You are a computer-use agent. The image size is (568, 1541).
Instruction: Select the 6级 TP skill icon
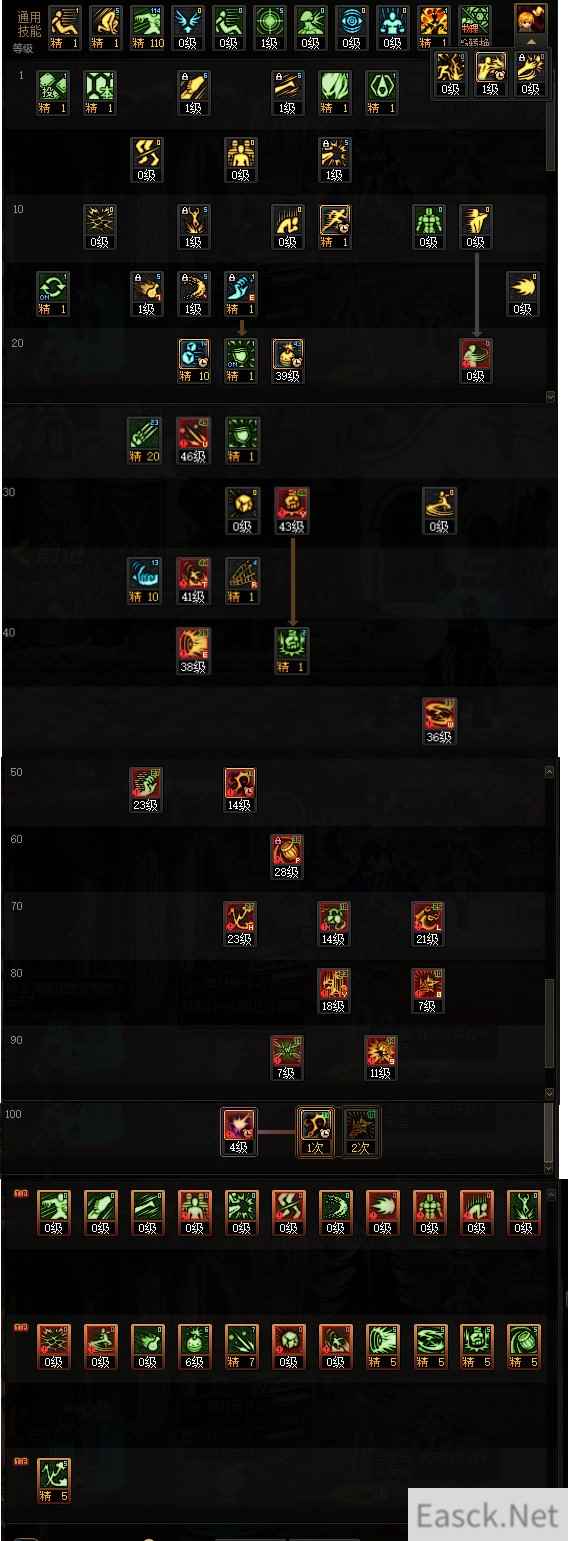point(194,1347)
